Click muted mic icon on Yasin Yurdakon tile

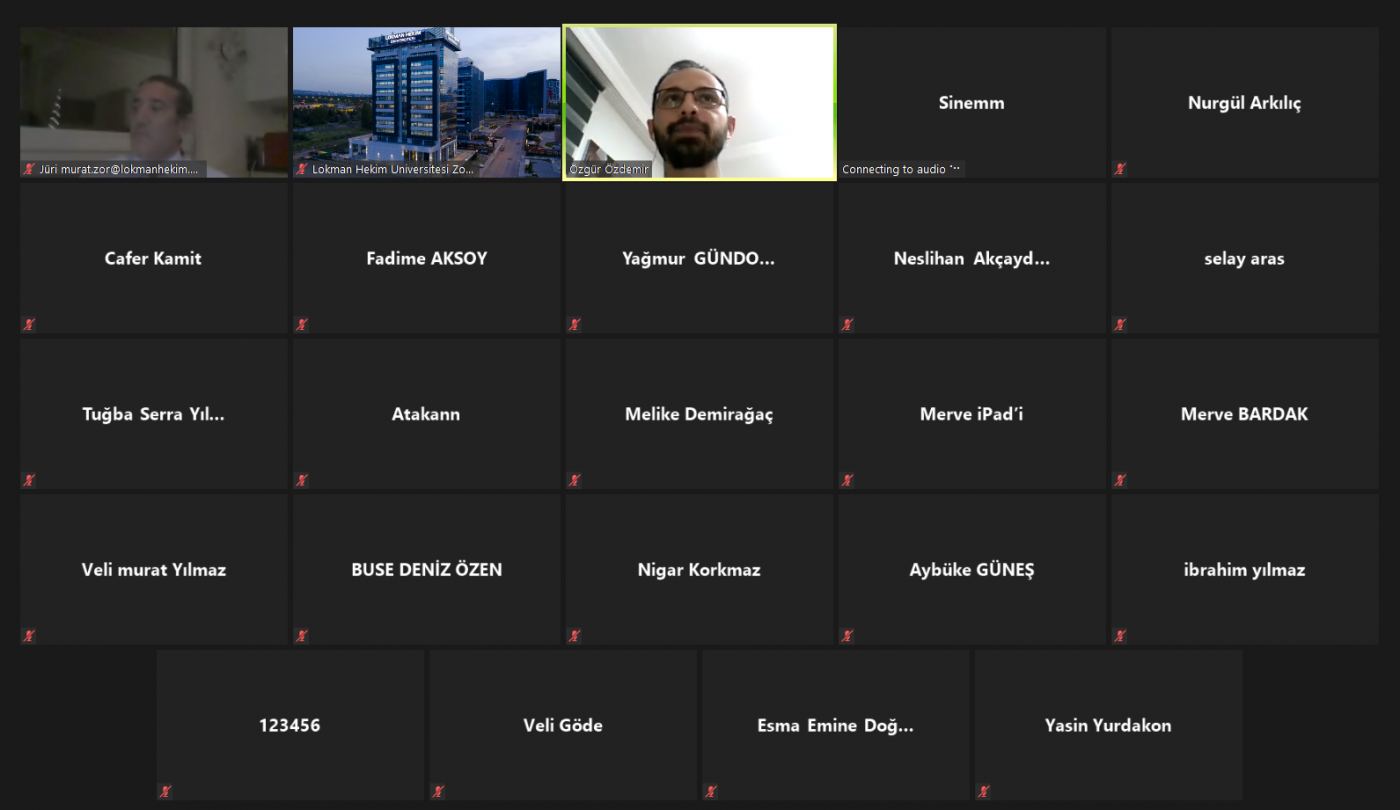[984, 792]
